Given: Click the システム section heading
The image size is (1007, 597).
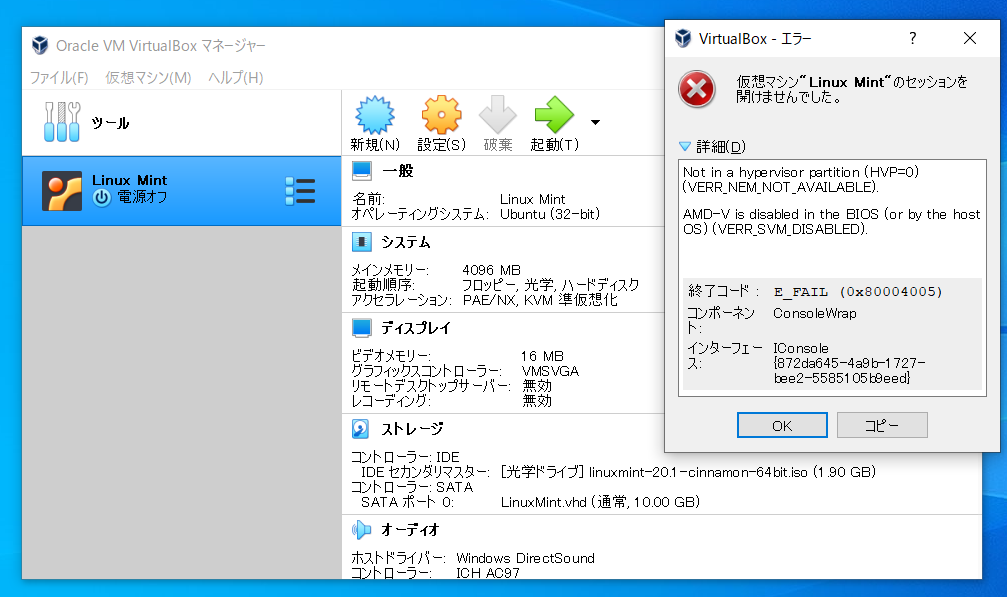Looking at the screenshot, I should tap(405, 242).
